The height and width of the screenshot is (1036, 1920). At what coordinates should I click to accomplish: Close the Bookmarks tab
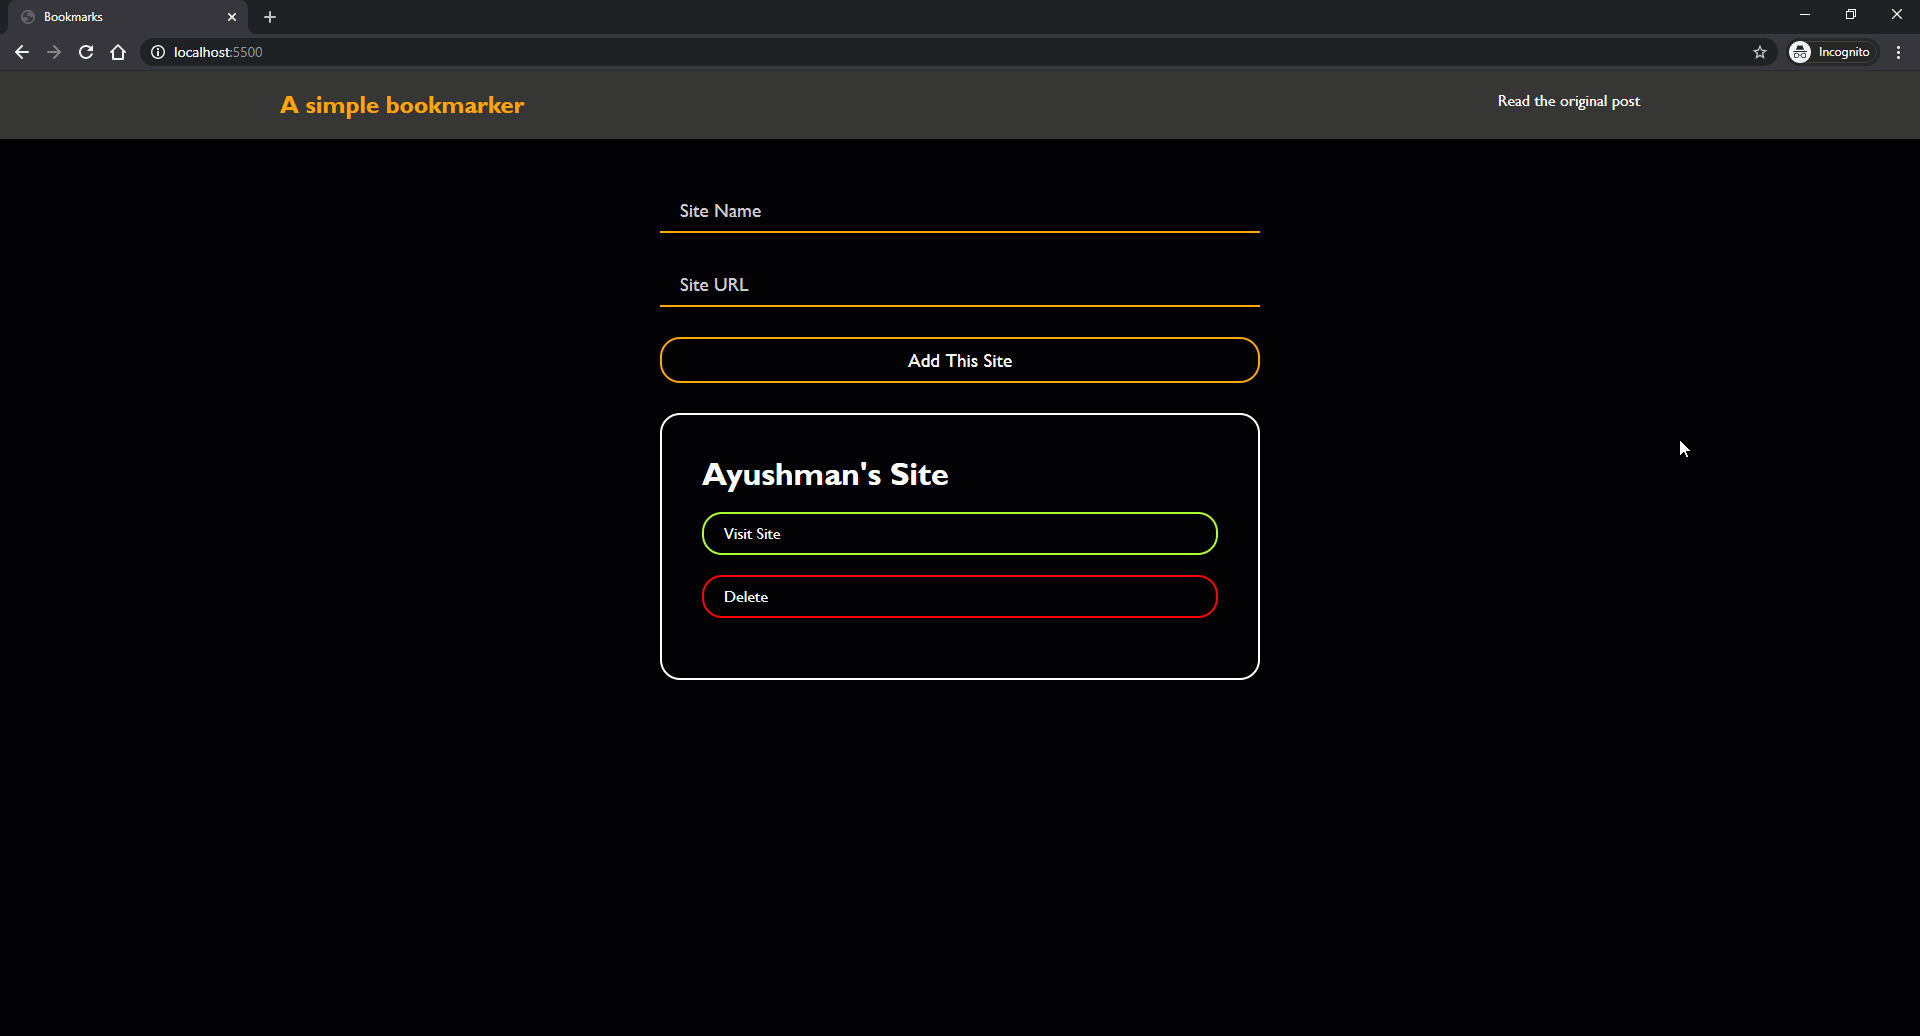pos(232,17)
